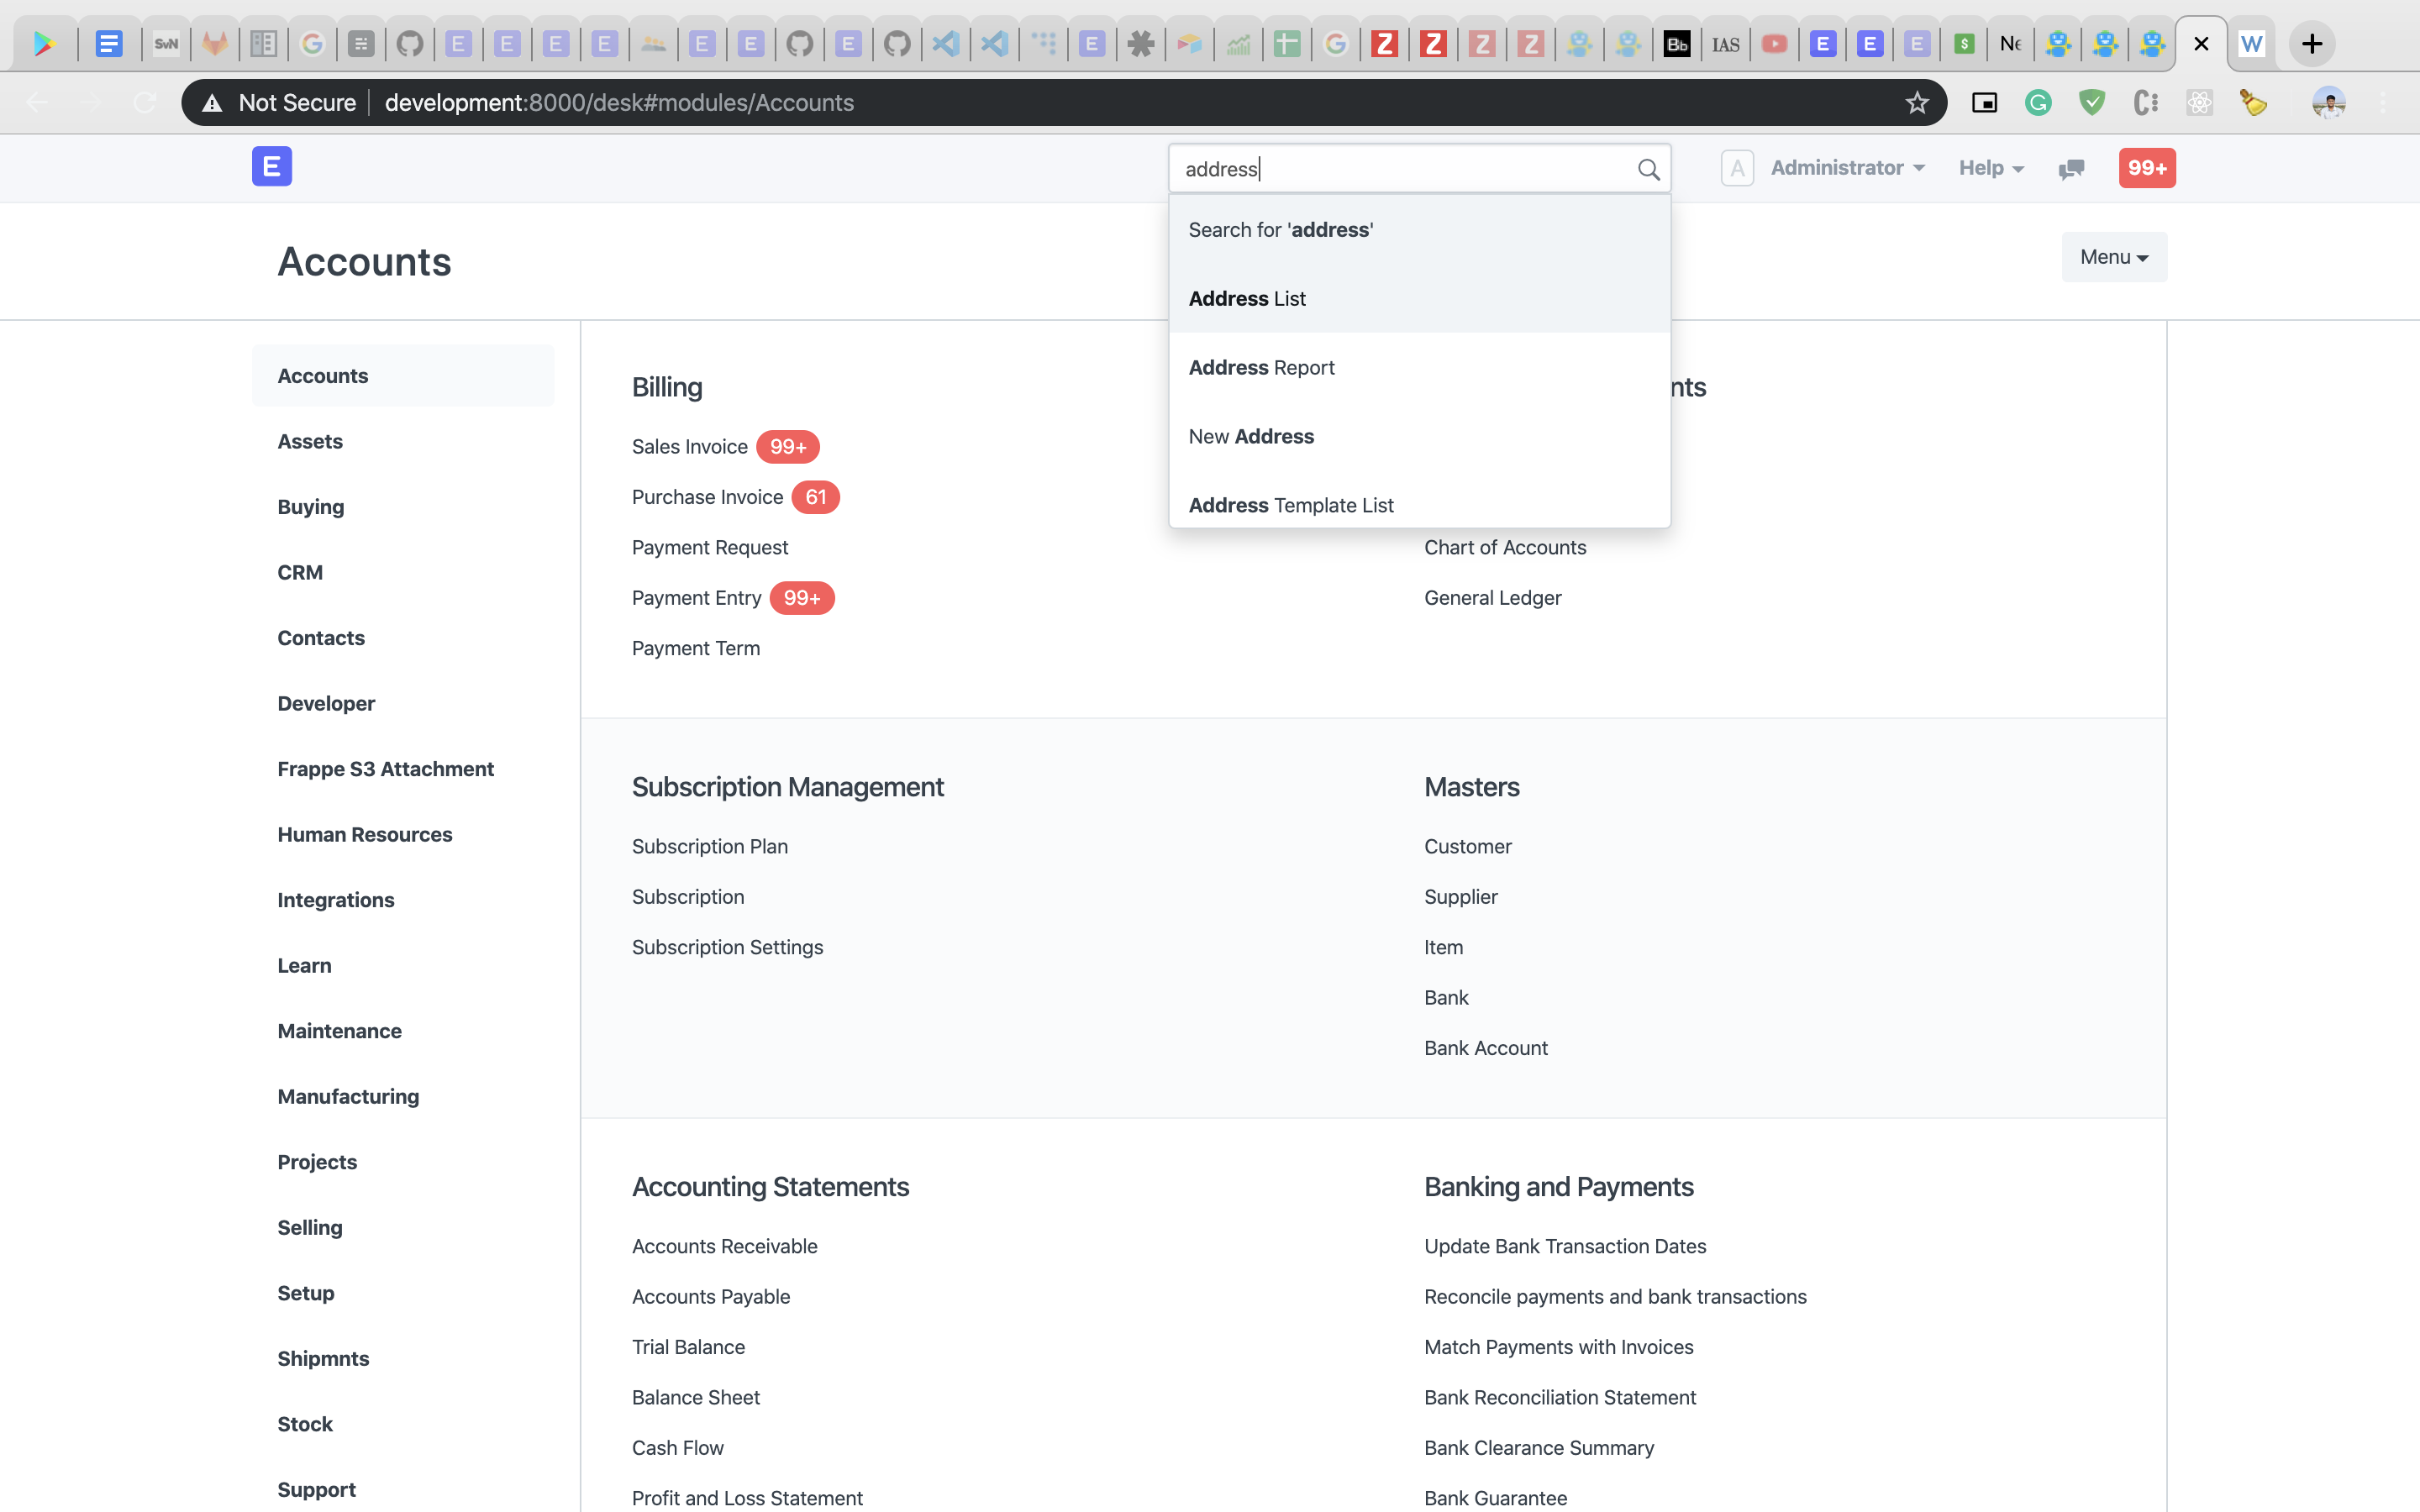The height and width of the screenshot is (1512, 2420).
Task: Open the Chrome profile avatar
Action: point(2328,103)
